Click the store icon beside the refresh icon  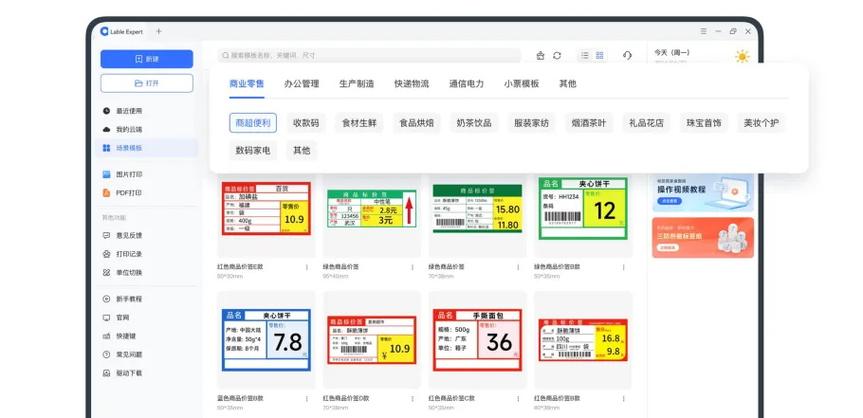coord(540,56)
